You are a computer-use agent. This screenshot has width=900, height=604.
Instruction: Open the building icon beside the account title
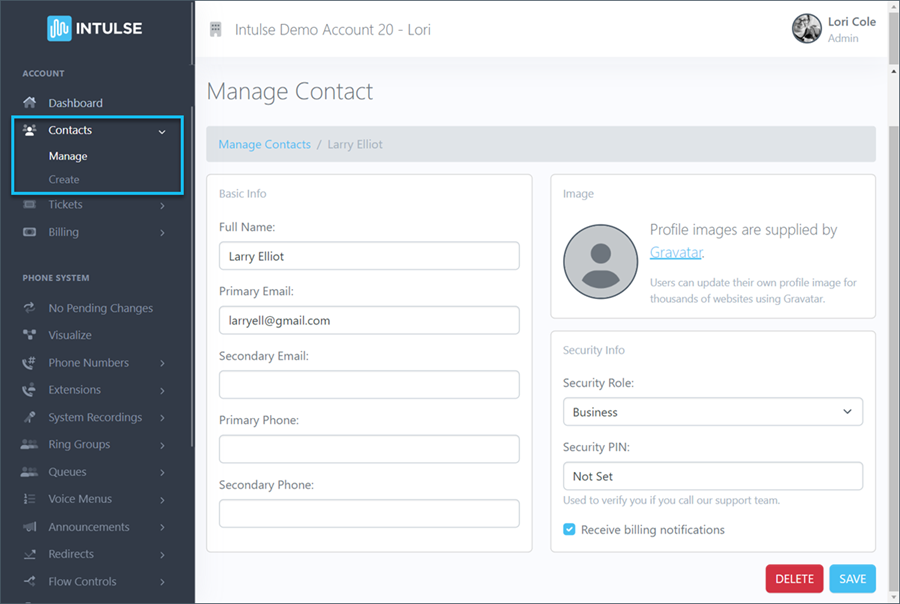tap(215, 29)
